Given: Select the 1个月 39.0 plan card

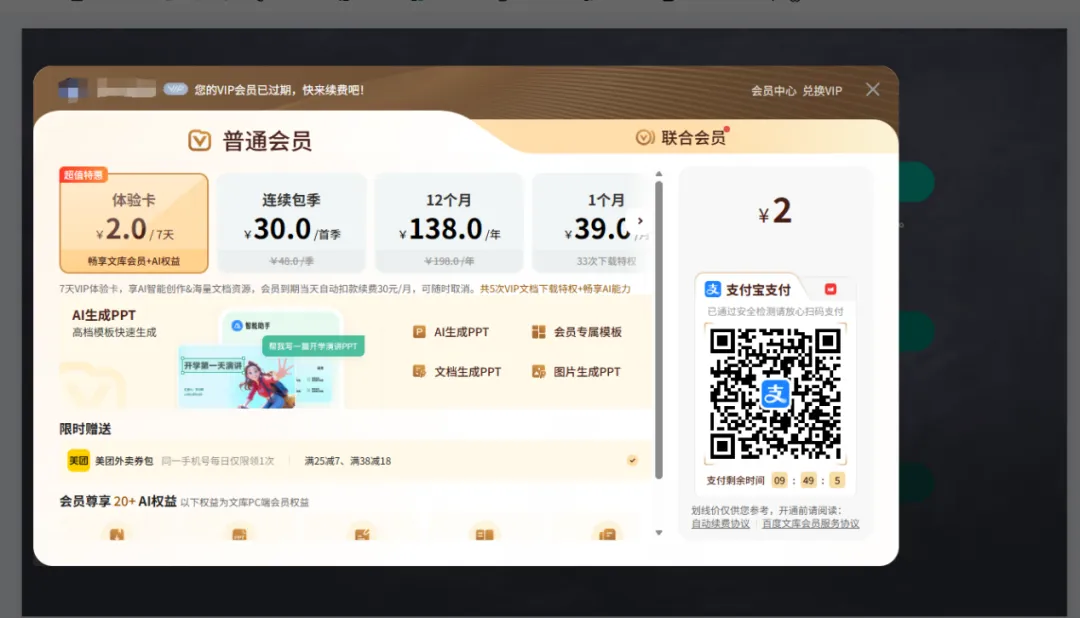Looking at the screenshot, I should pyautogui.click(x=591, y=223).
